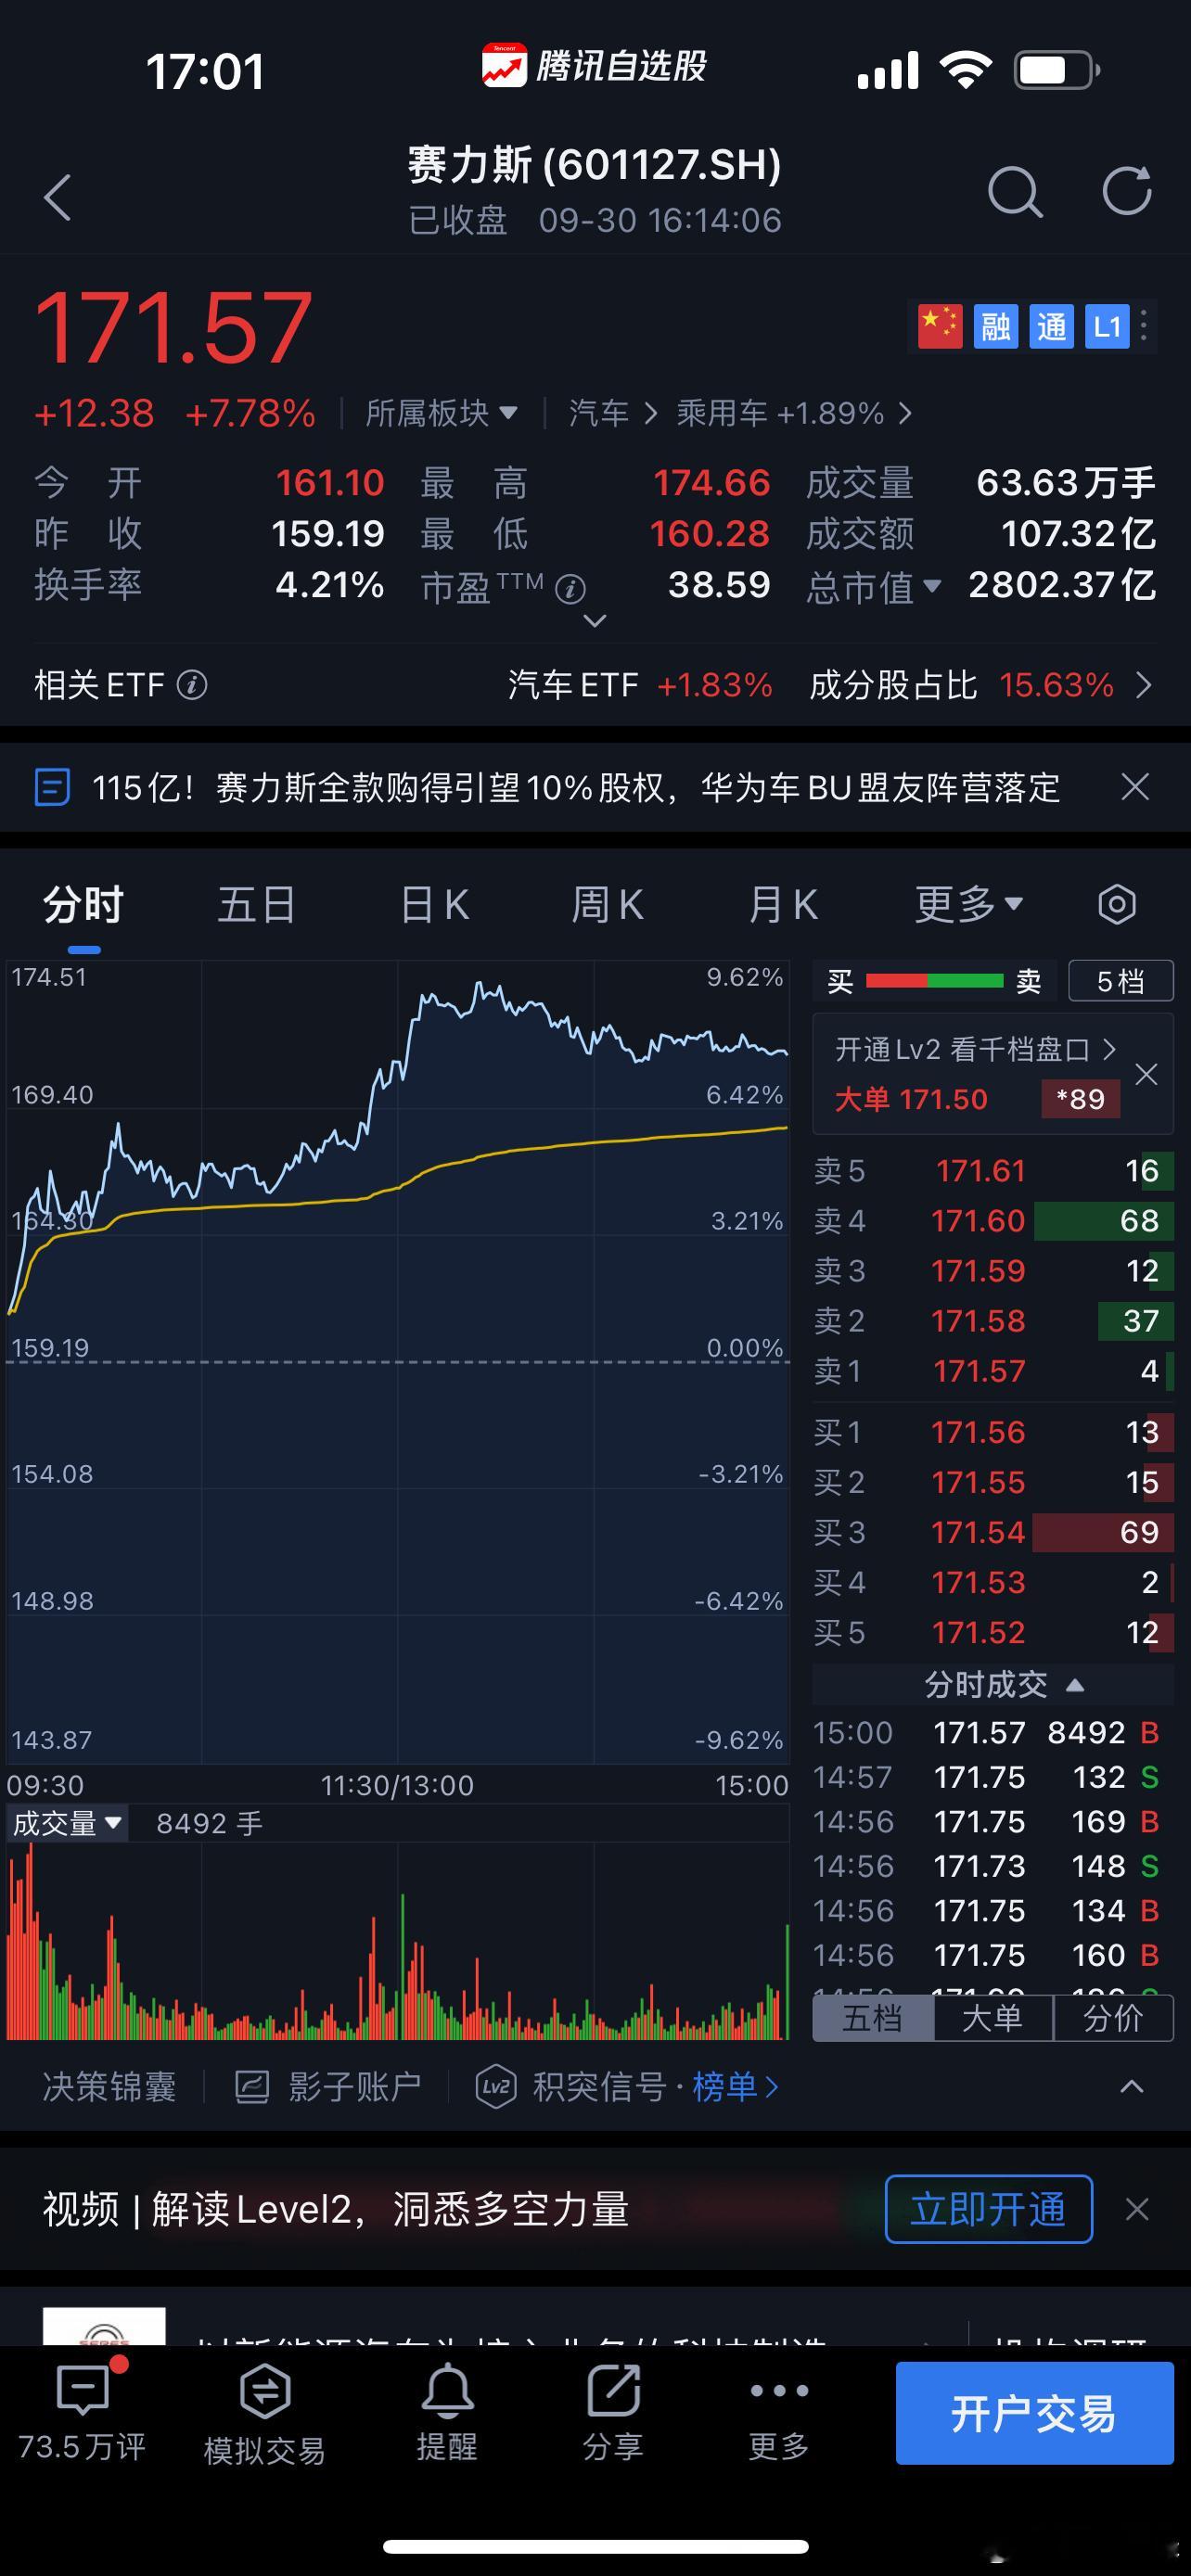Tap the intraday price chart
1191x2576 pixels.
398,1362
